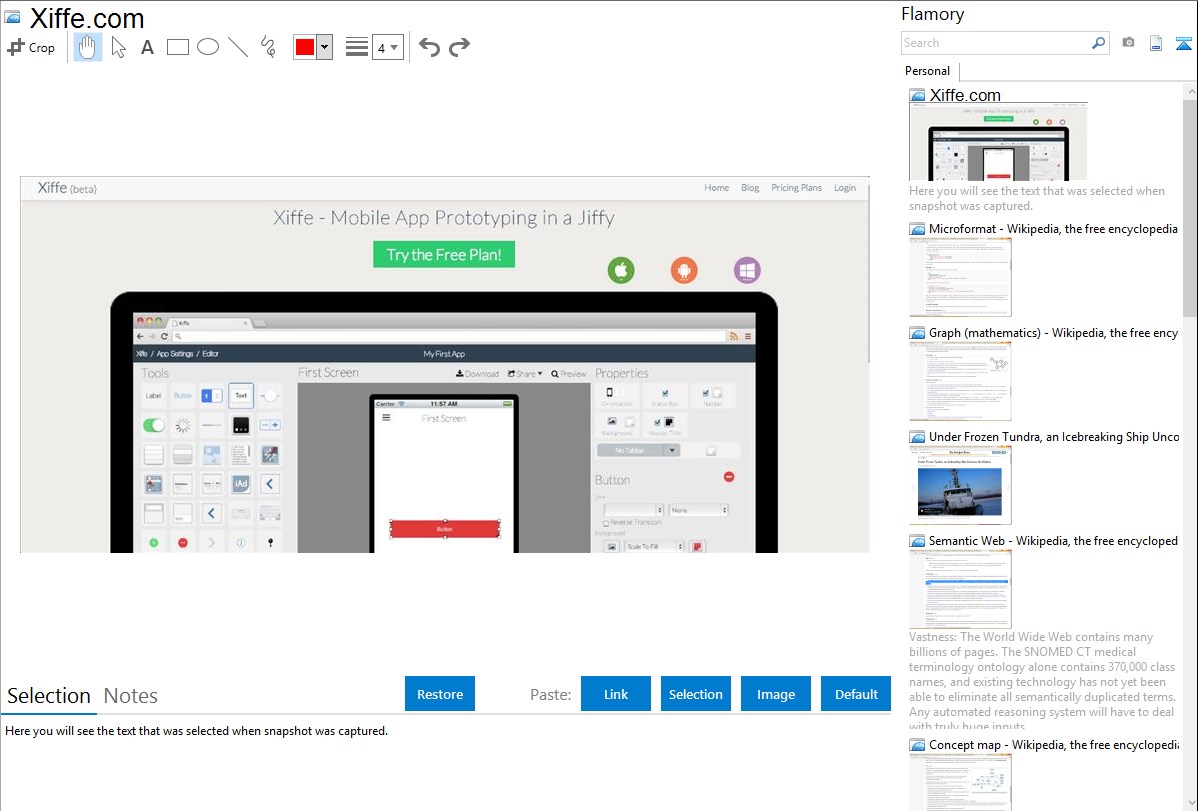Viewport: 1198px width, 811px height.
Task: Pick the ellipse shape tool
Action: click(208, 47)
